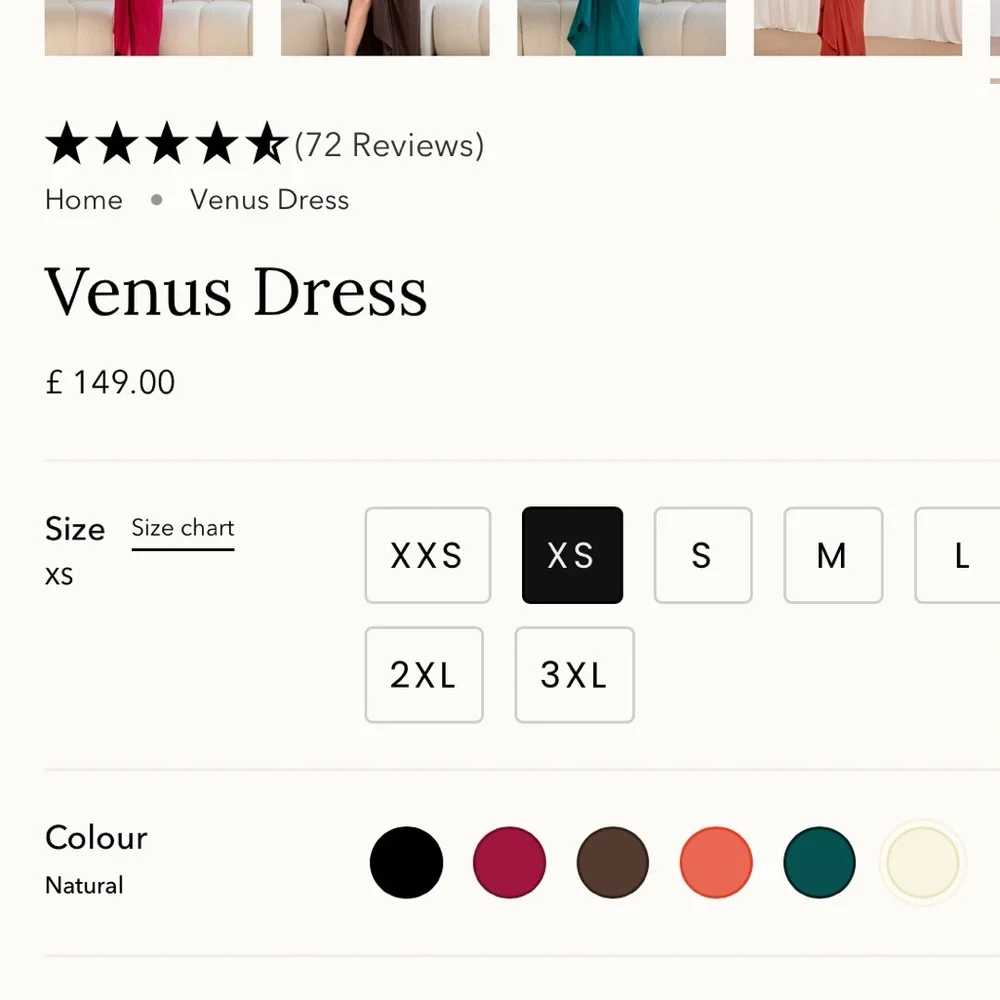Choose the burgundy colour swatch
Image resolution: width=1000 pixels, height=1000 pixels.
(x=510, y=862)
